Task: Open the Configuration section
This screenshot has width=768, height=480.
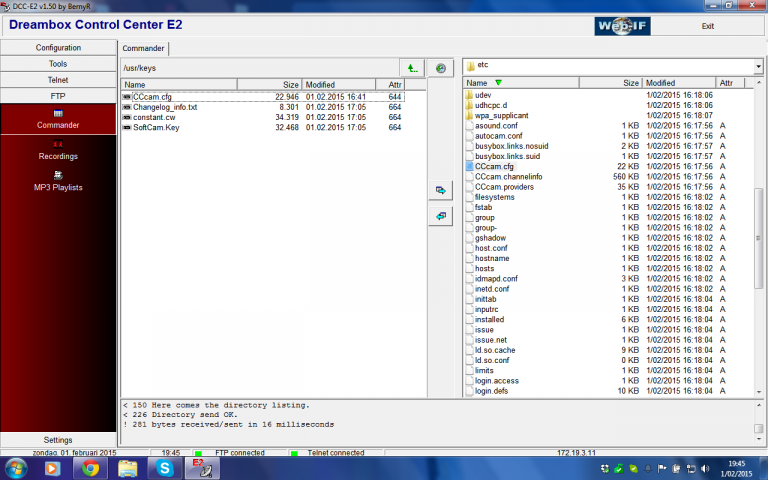Action: 58,47
